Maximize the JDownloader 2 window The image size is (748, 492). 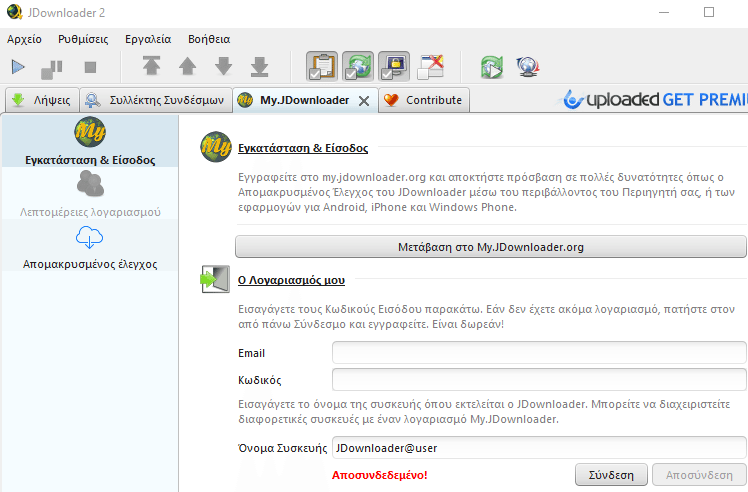pyautogui.click(x=709, y=12)
